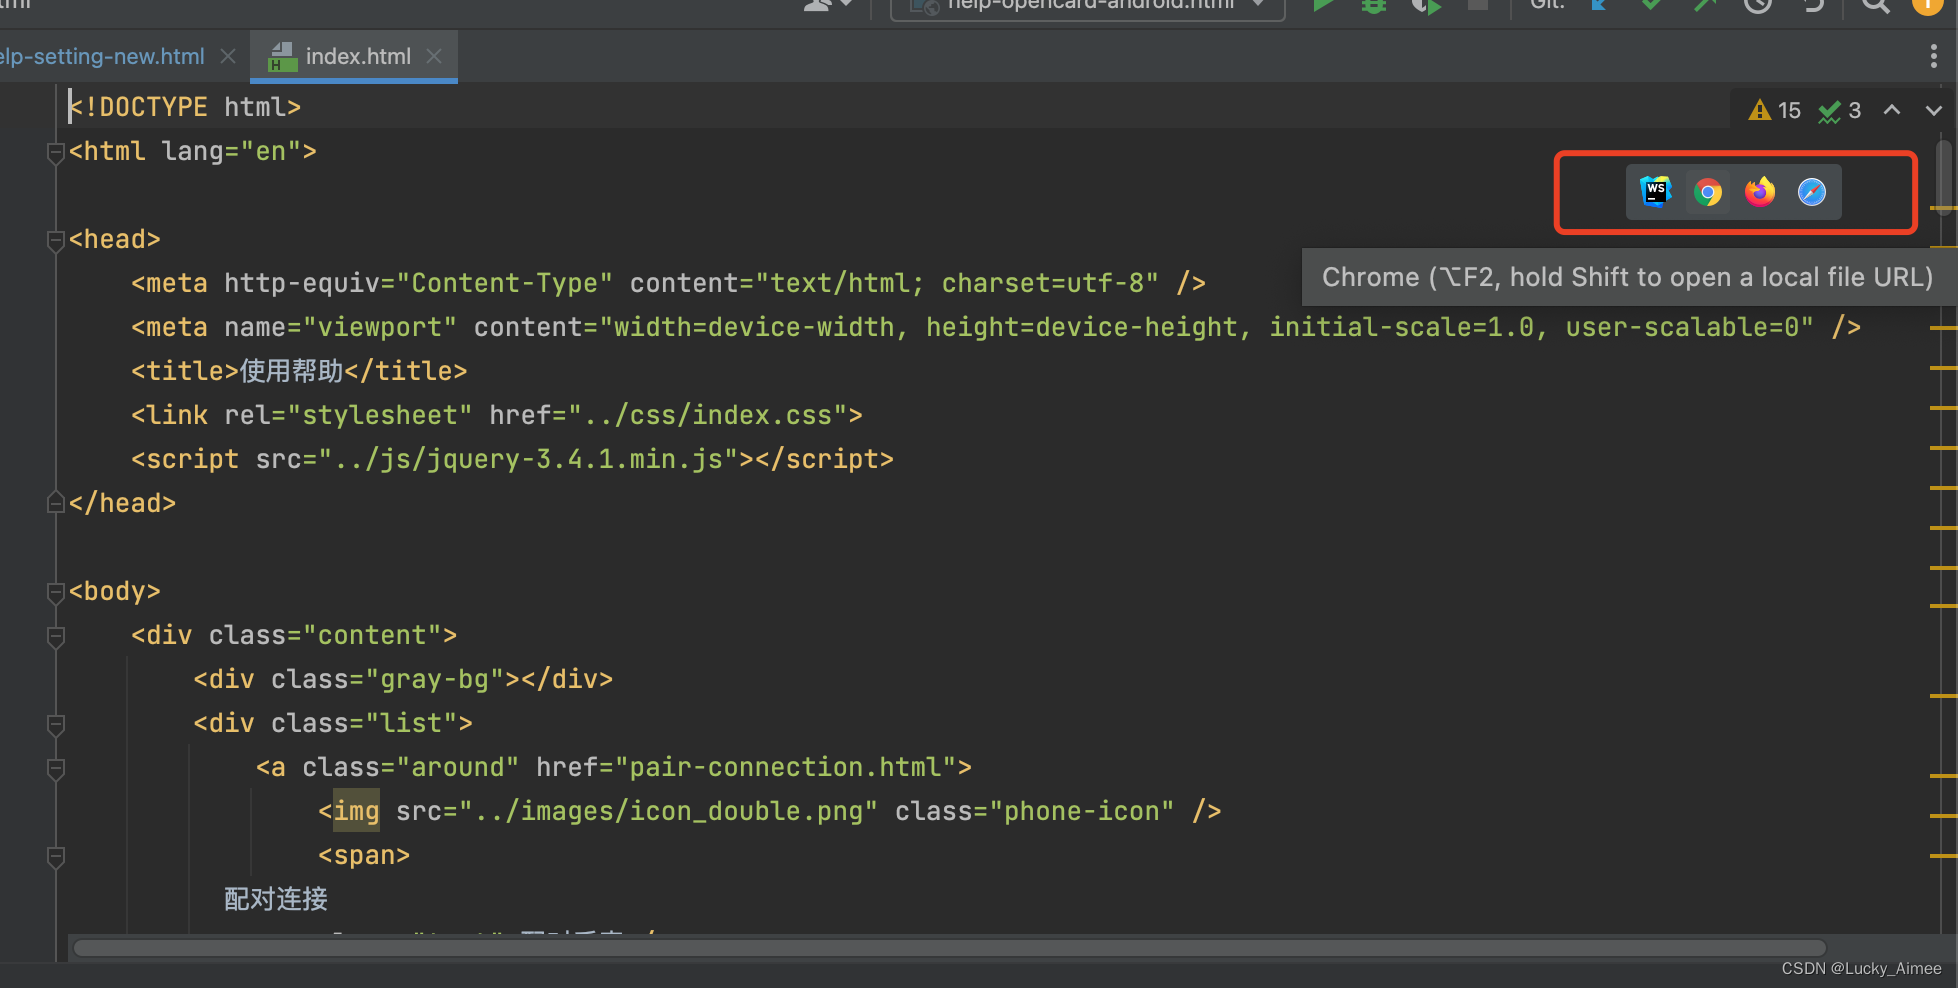Collapse the head element fold region
The height and width of the screenshot is (988, 1958).
[x=56, y=240]
